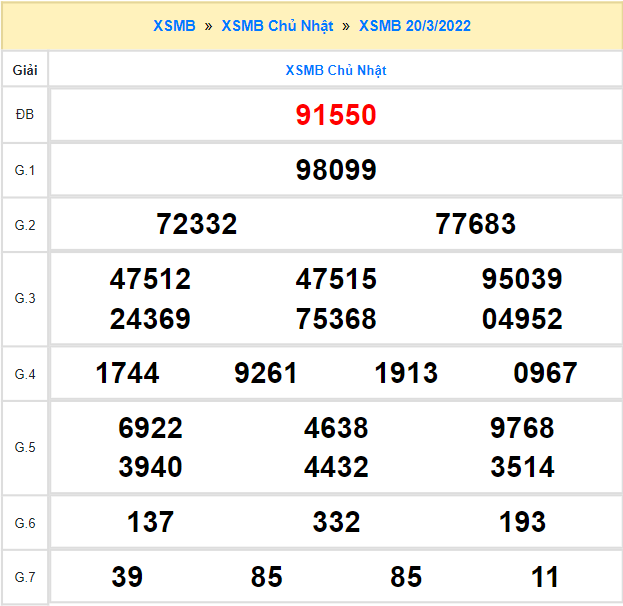Select the G.5 number 6922
Screen dimensions: 623x606
tap(150, 428)
